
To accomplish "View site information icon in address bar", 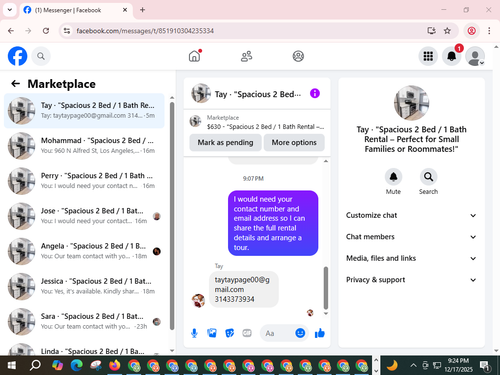I will click(x=67, y=31).
